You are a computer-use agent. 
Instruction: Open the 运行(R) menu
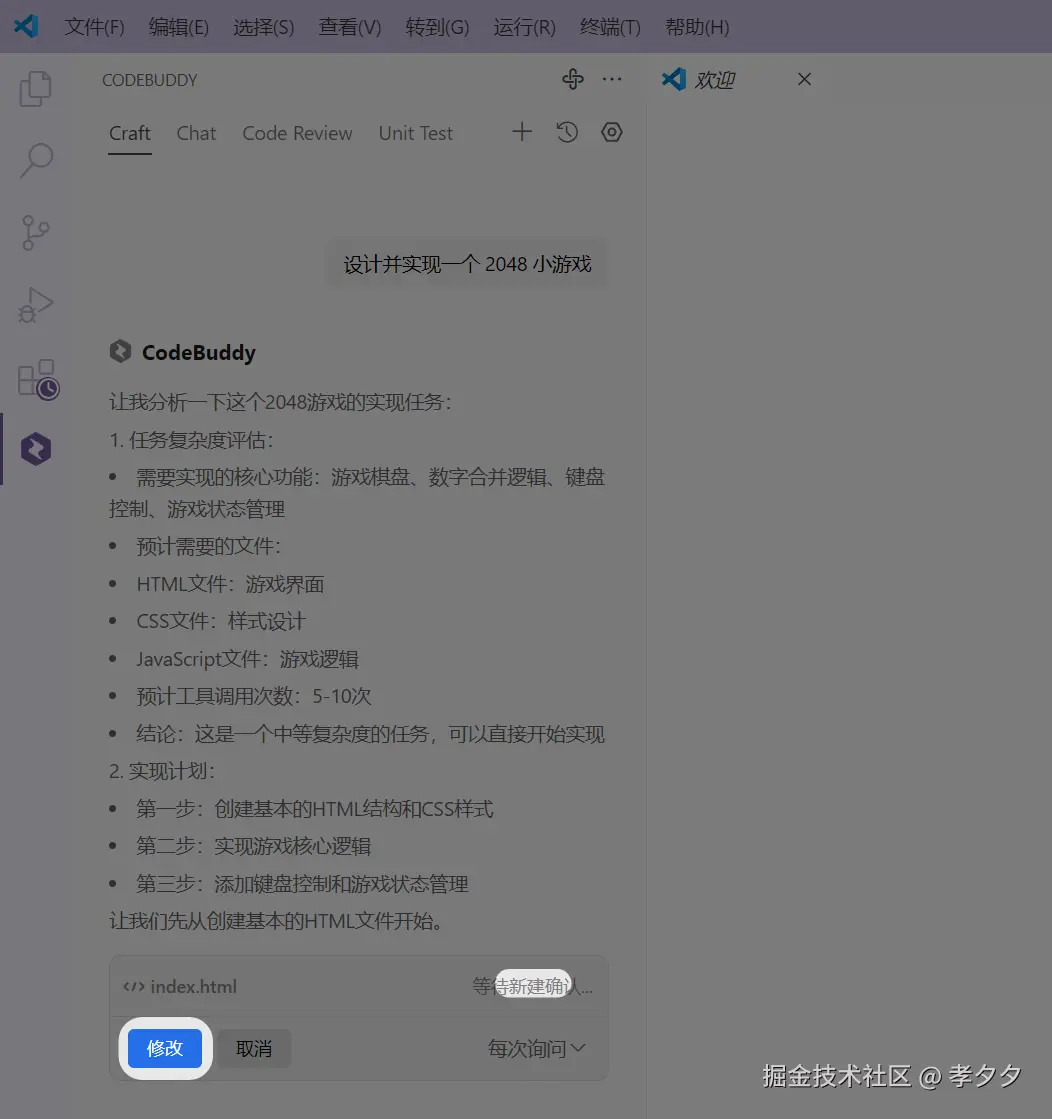(524, 27)
